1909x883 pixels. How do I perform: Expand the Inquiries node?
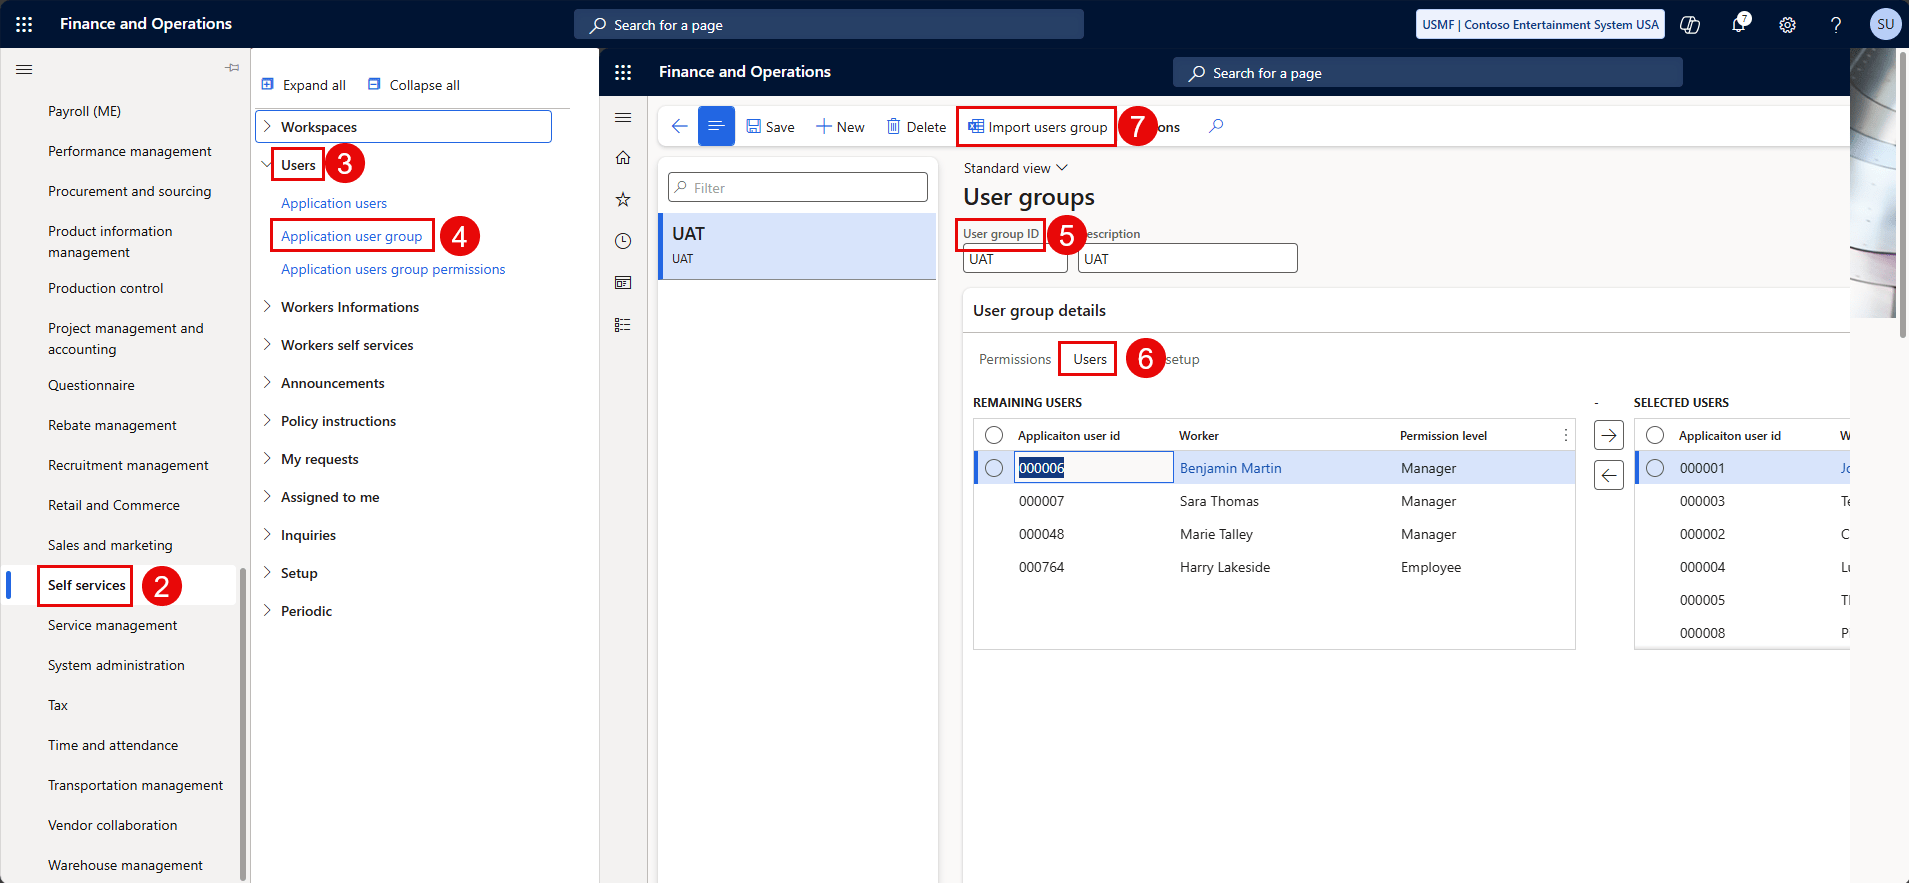point(267,534)
